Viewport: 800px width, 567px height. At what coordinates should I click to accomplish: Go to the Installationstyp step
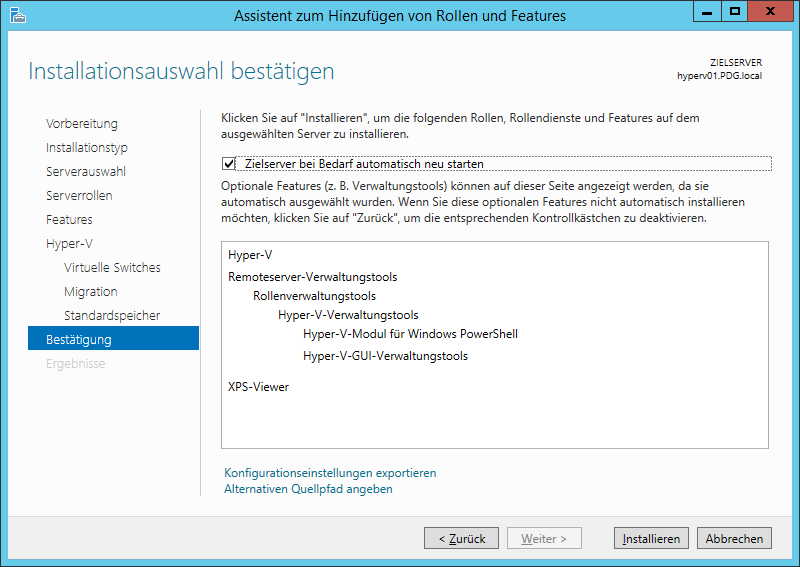pyautogui.click(x=87, y=148)
